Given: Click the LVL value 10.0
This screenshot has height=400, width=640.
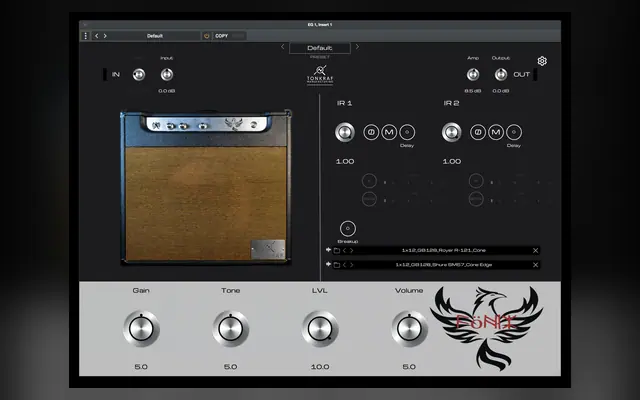Looking at the screenshot, I should coord(320,367).
